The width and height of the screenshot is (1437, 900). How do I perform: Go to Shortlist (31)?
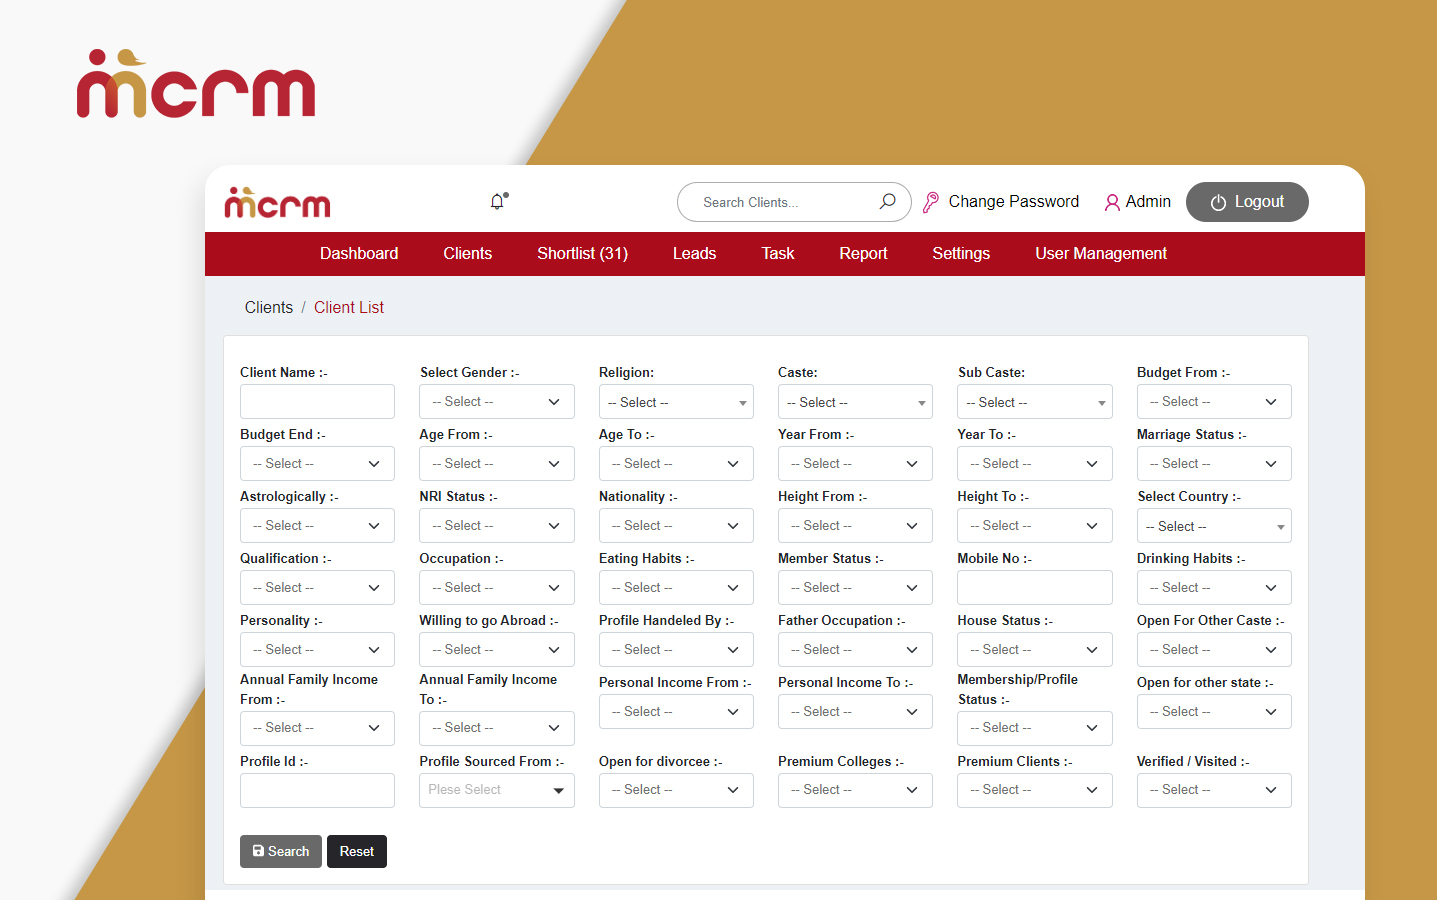(582, 254)
